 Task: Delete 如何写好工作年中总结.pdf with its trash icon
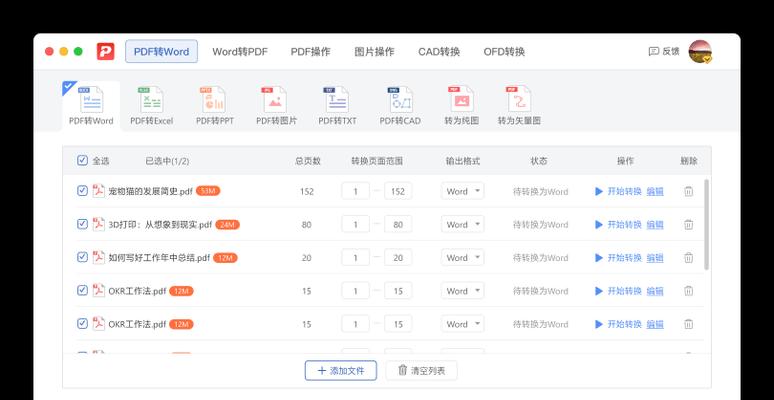pyautogui.click(x=688, y=257)
